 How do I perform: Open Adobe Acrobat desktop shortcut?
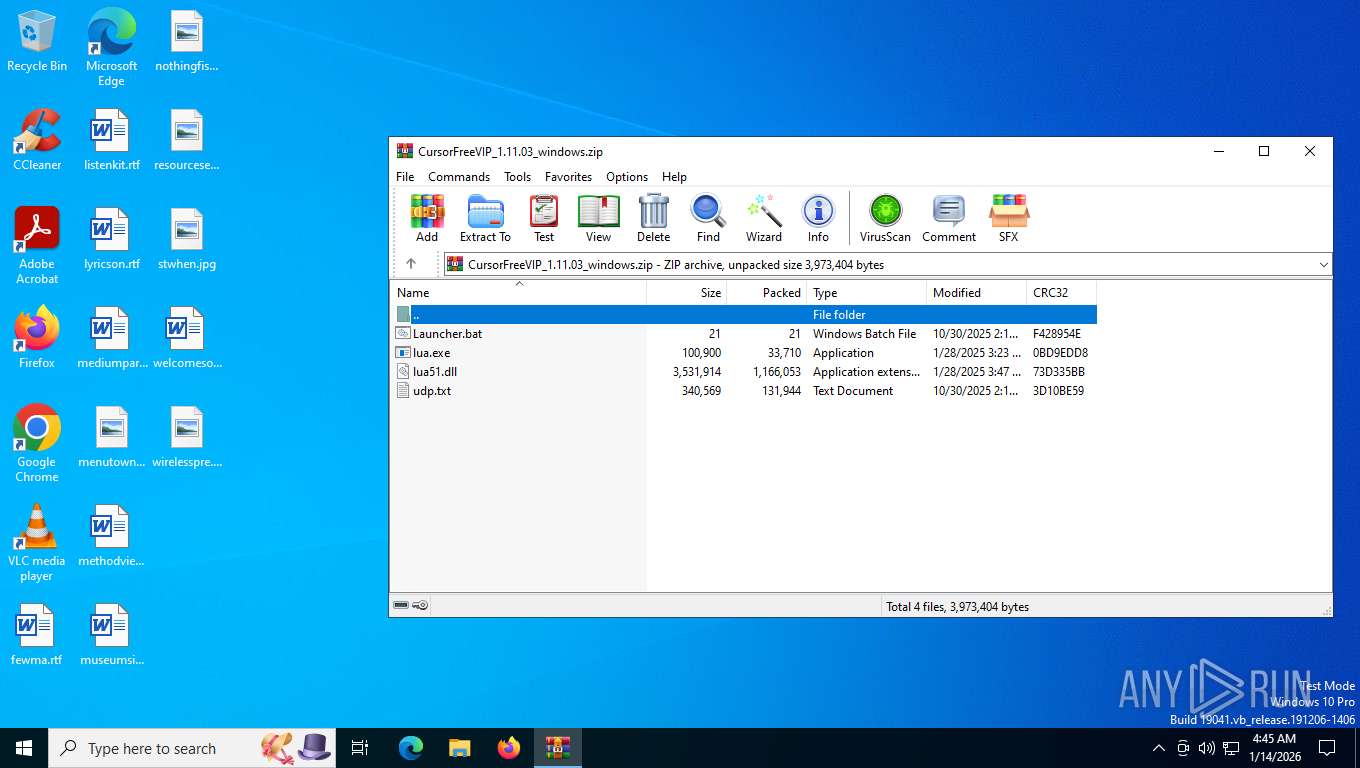pyautogui.click(x=37, y=246)
